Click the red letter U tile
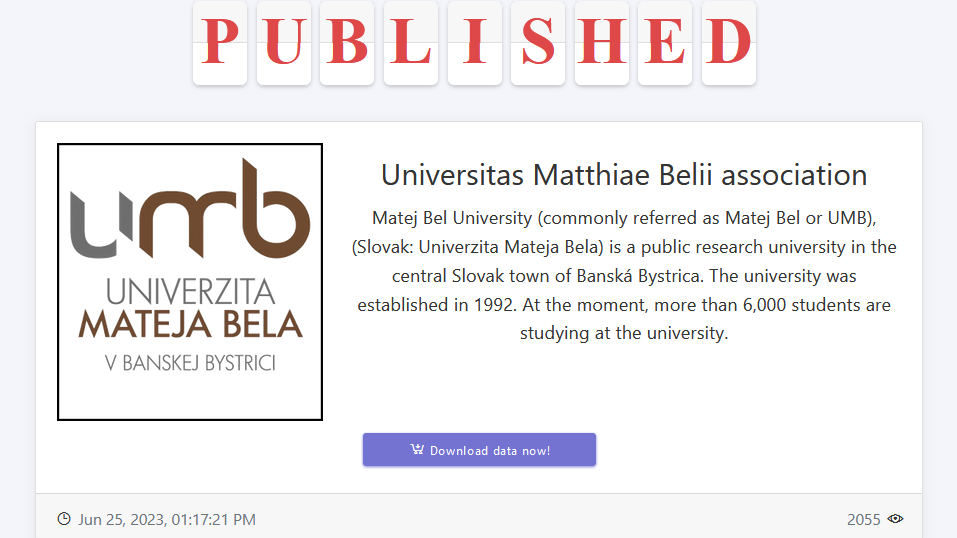Viewport: 957px width, 538px height. click(x=284, y=43)
